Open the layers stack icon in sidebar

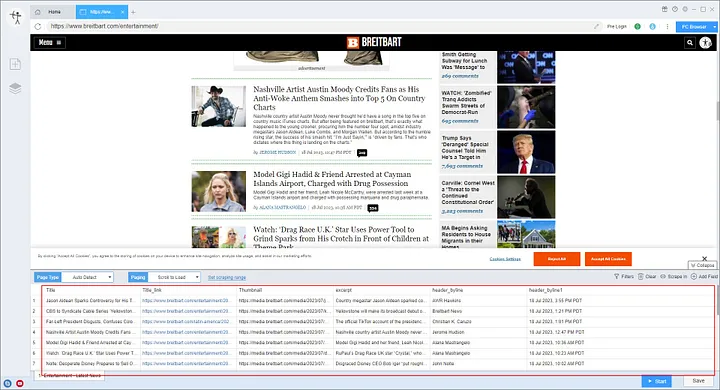(x=15, y=88)
